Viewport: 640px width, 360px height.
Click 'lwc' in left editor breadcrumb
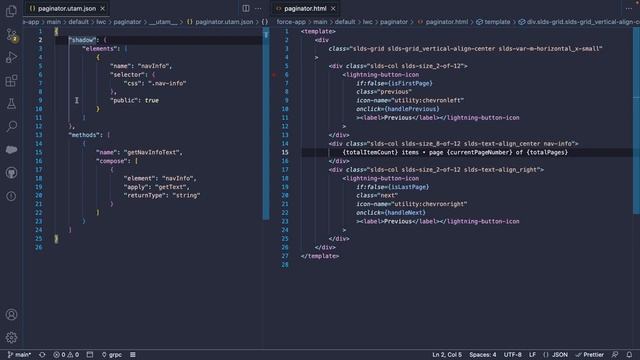pyautogui.click(x=101, y=22)
